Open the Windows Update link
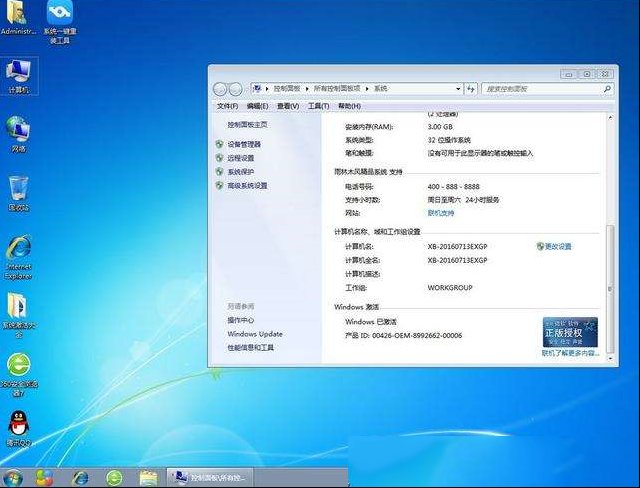 [x=255, y=334]
